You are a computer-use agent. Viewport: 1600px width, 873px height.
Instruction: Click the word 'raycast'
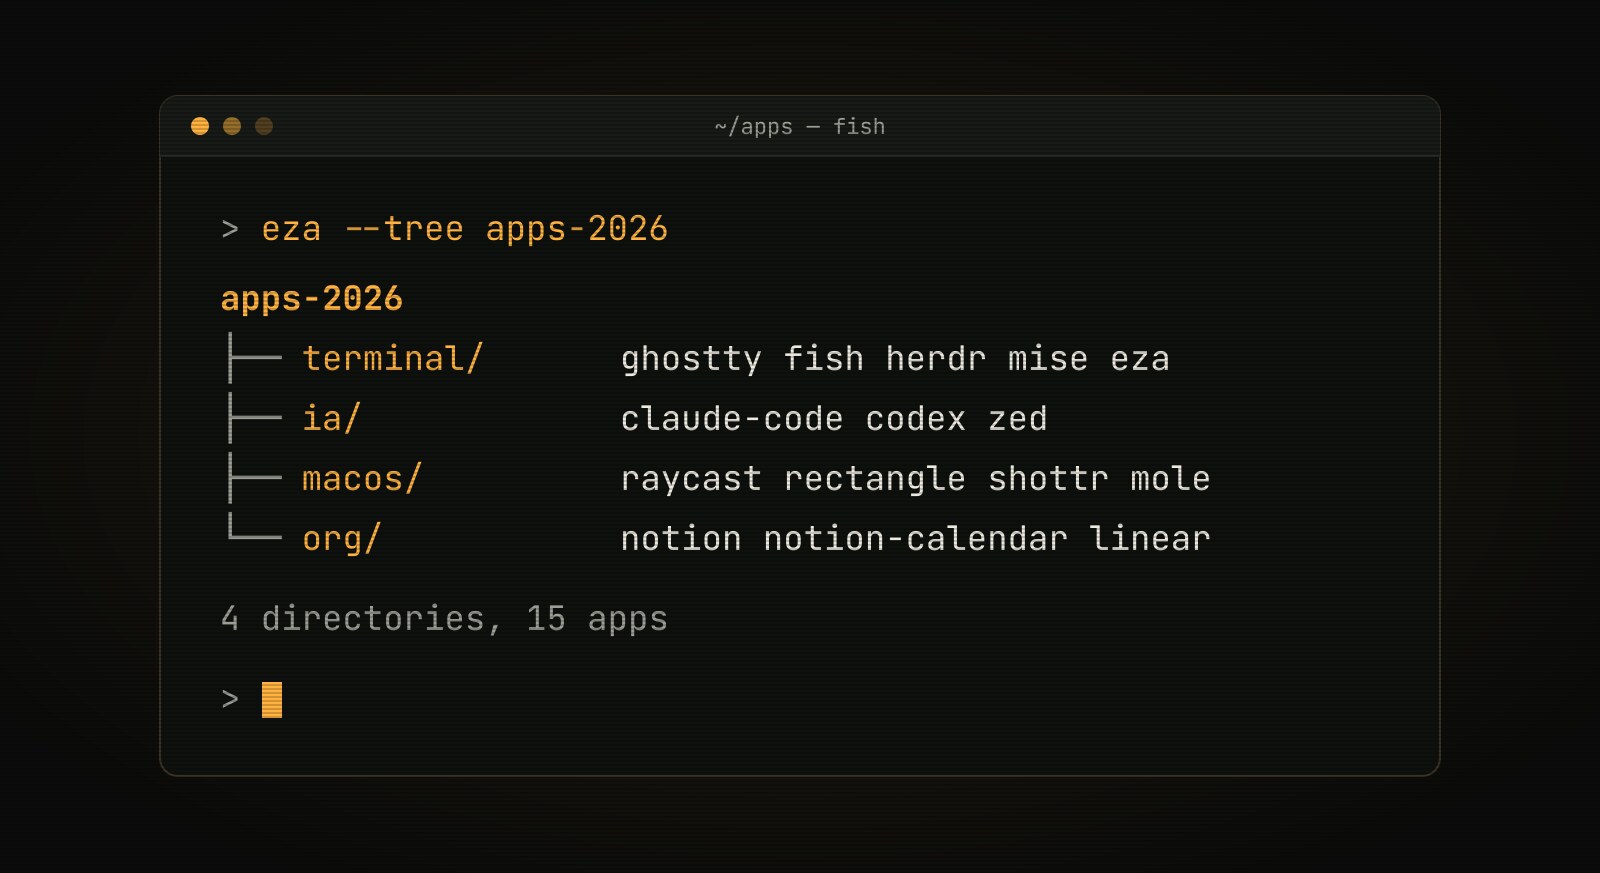point(691,480)
